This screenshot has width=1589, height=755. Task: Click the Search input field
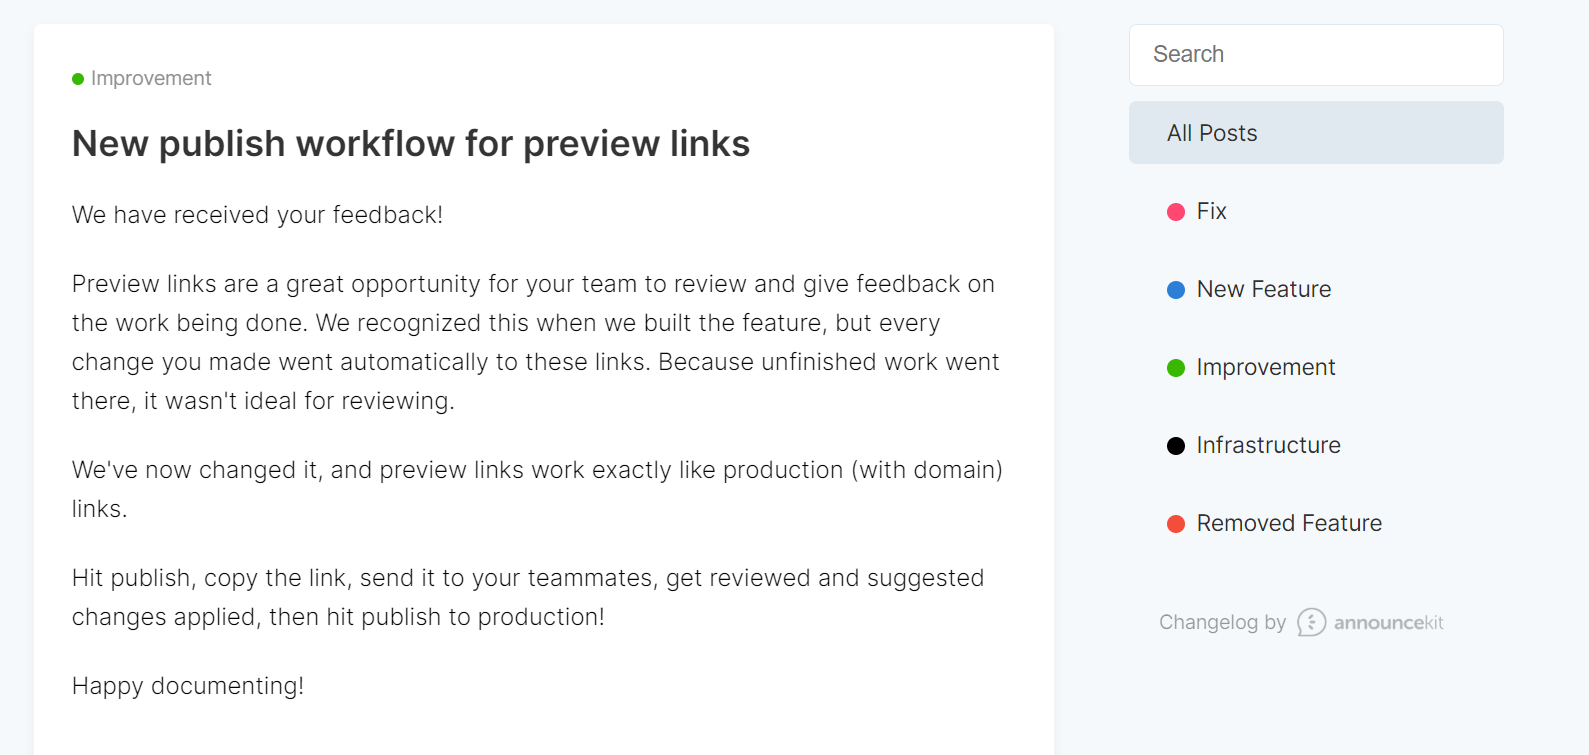point(1315,55)
